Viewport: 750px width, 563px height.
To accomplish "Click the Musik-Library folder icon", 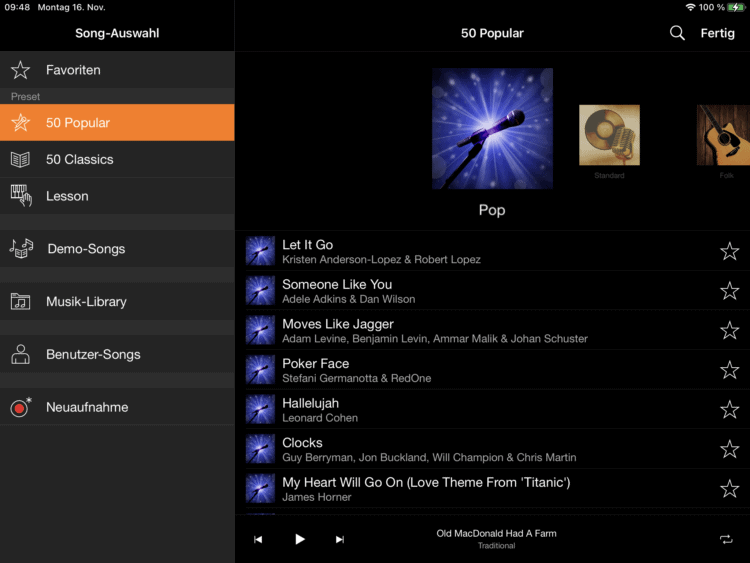I will pos(20,301).
